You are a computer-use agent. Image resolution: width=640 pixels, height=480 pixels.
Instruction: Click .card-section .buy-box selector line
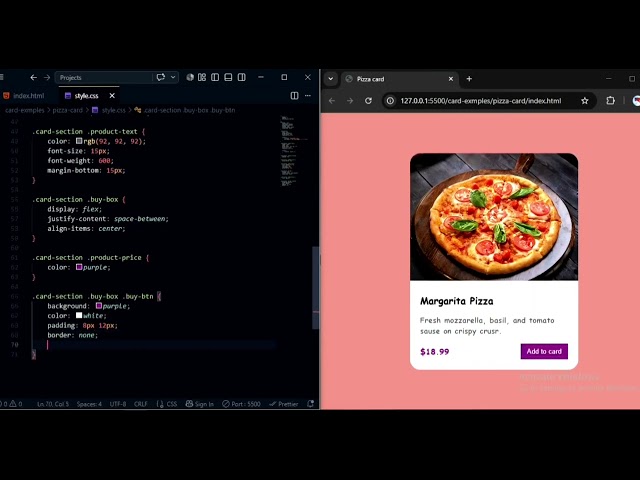pyautogui.click(x=79, y=199)
